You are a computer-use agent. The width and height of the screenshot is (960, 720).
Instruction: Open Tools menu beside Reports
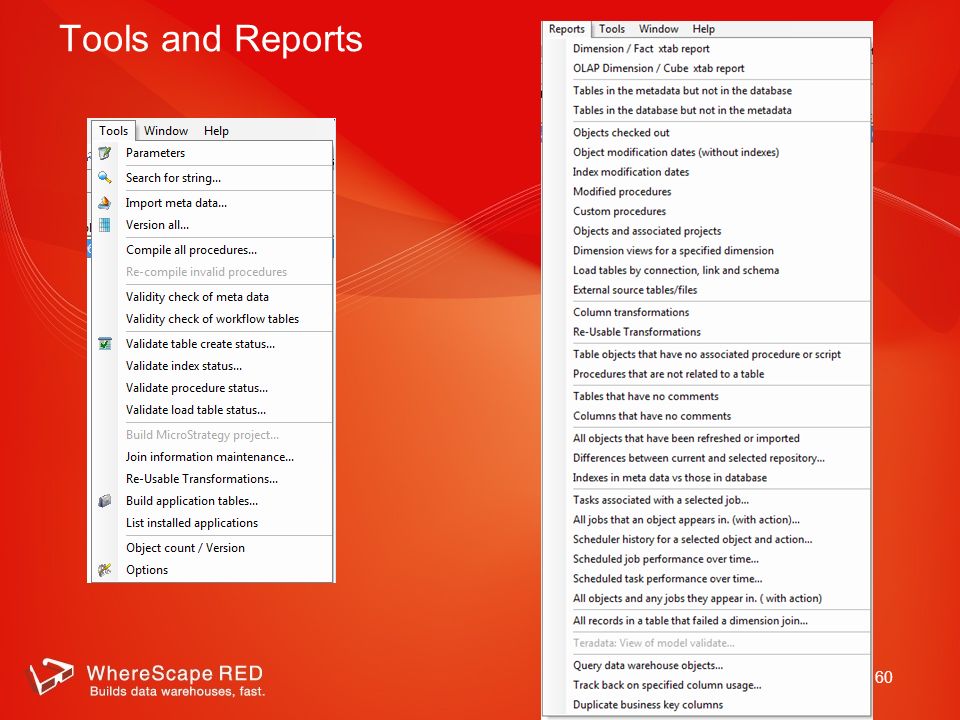click(612, 29)
